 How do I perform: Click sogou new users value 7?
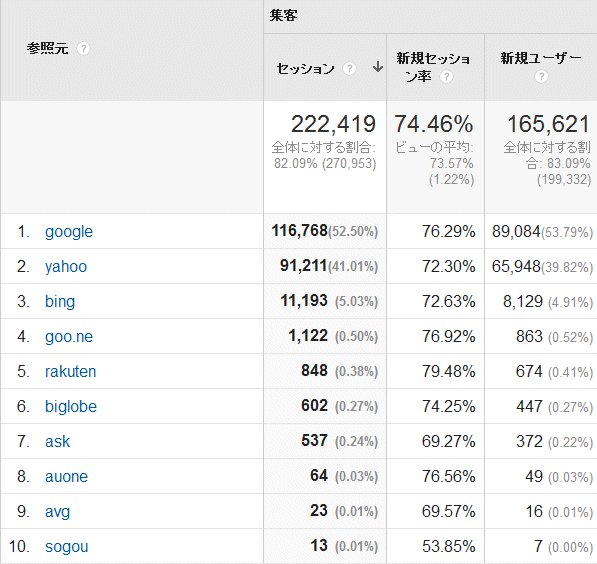point(538,547)
